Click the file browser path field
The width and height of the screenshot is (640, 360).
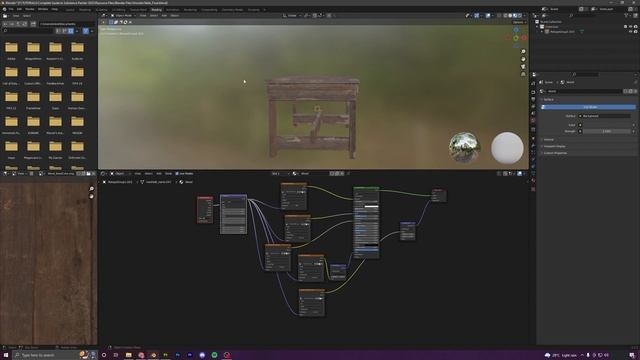click(67, 24)
